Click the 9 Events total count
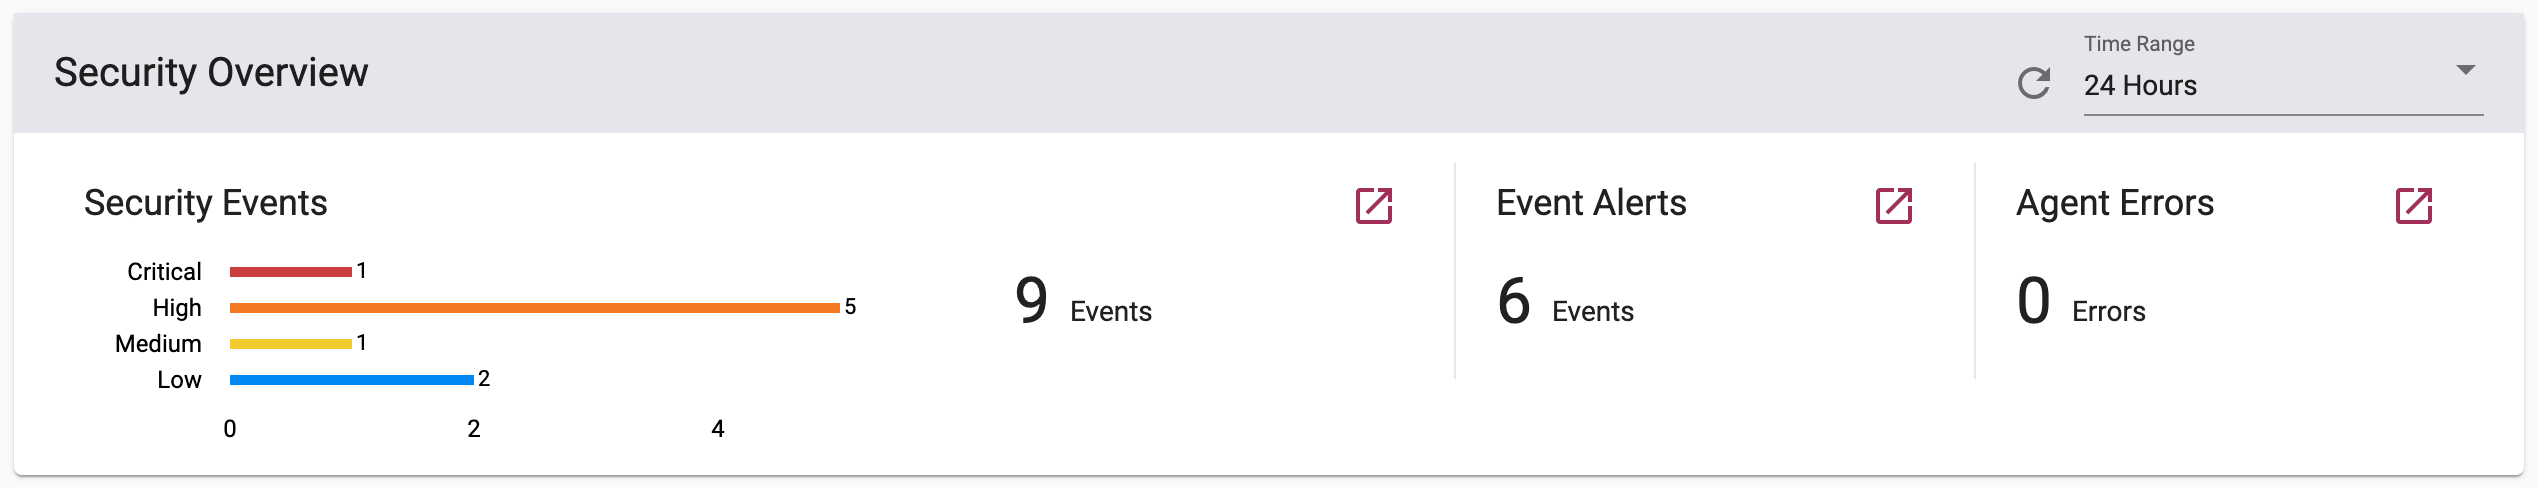Screen dimensions: 2538x488 1083,302
